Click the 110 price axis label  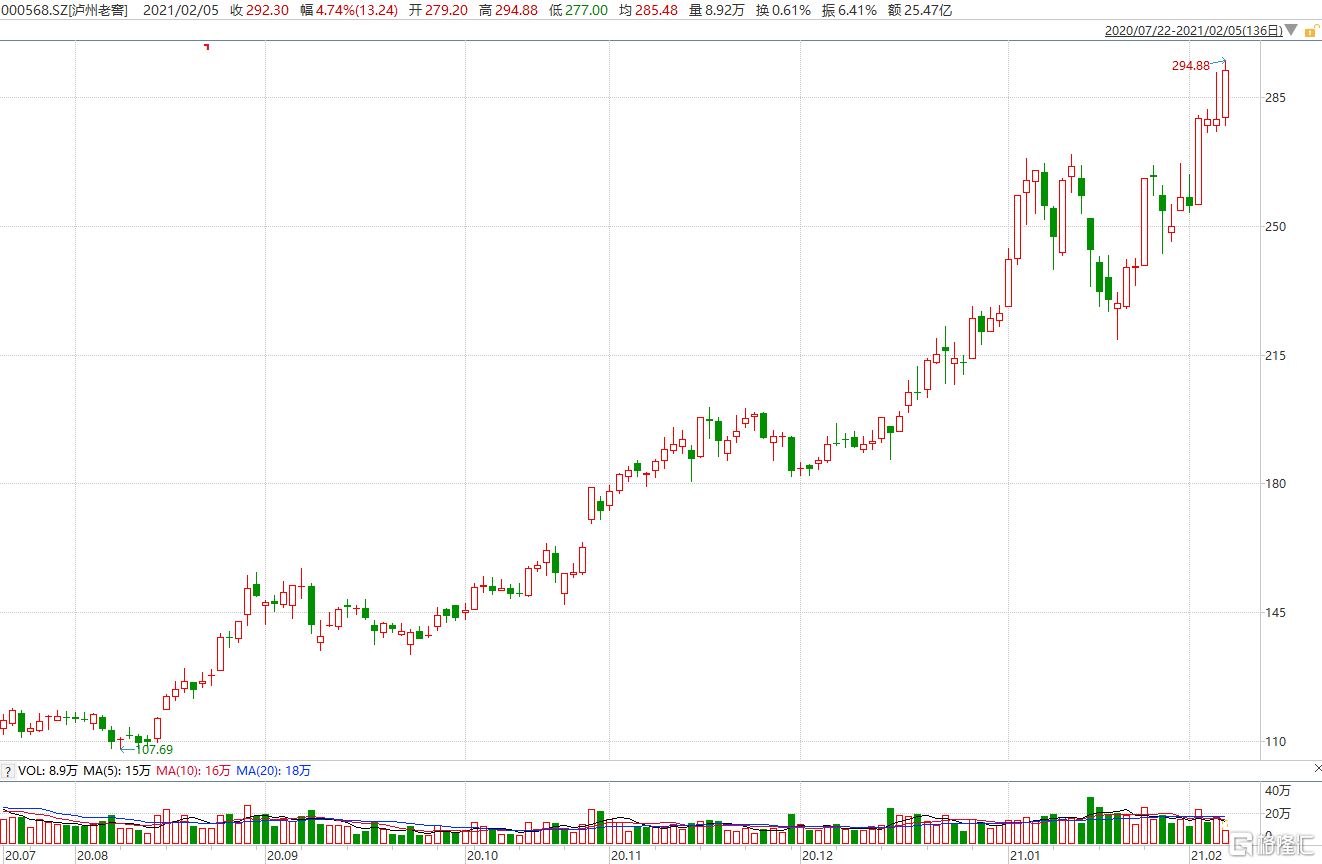[x=1275, y=742]
